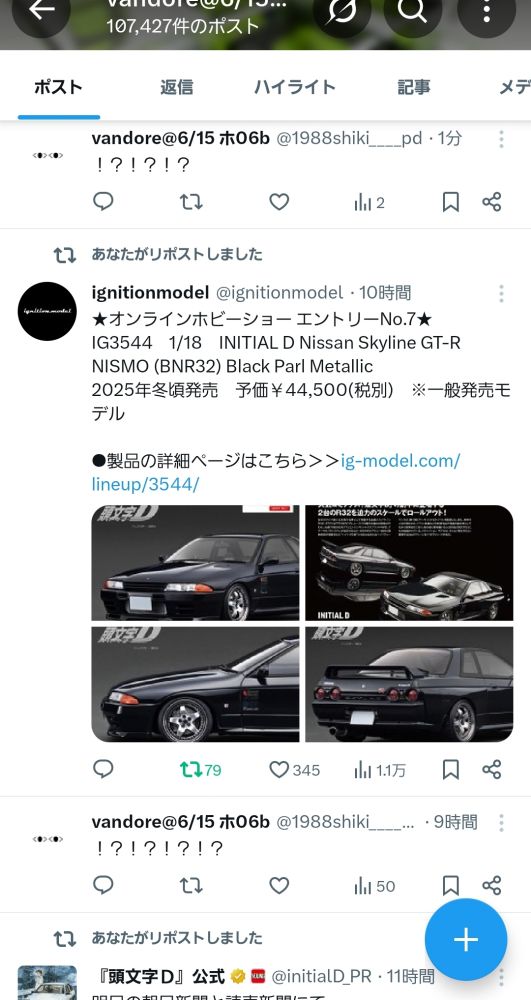Open ignitionmodel profile avatar
The width and height of the screenshot is (531, 1000).
coord(47,311)
